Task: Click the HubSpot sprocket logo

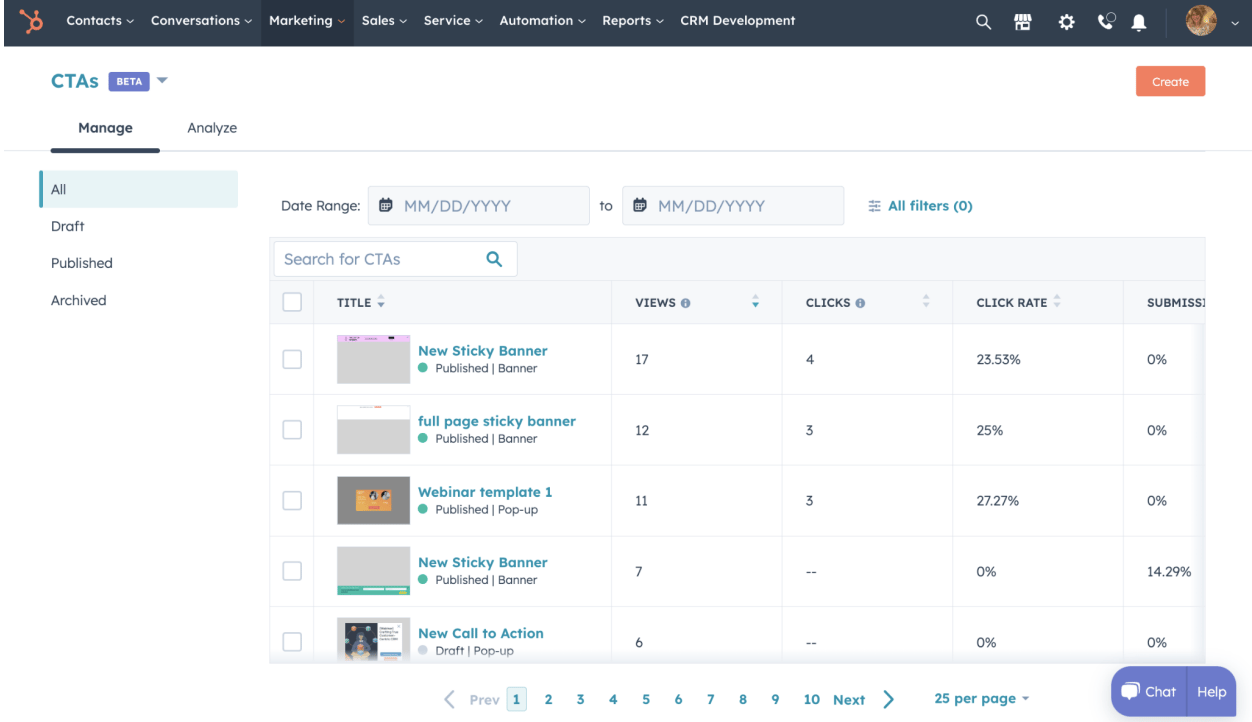Action: pyautogui.click(x=29, y=21)
